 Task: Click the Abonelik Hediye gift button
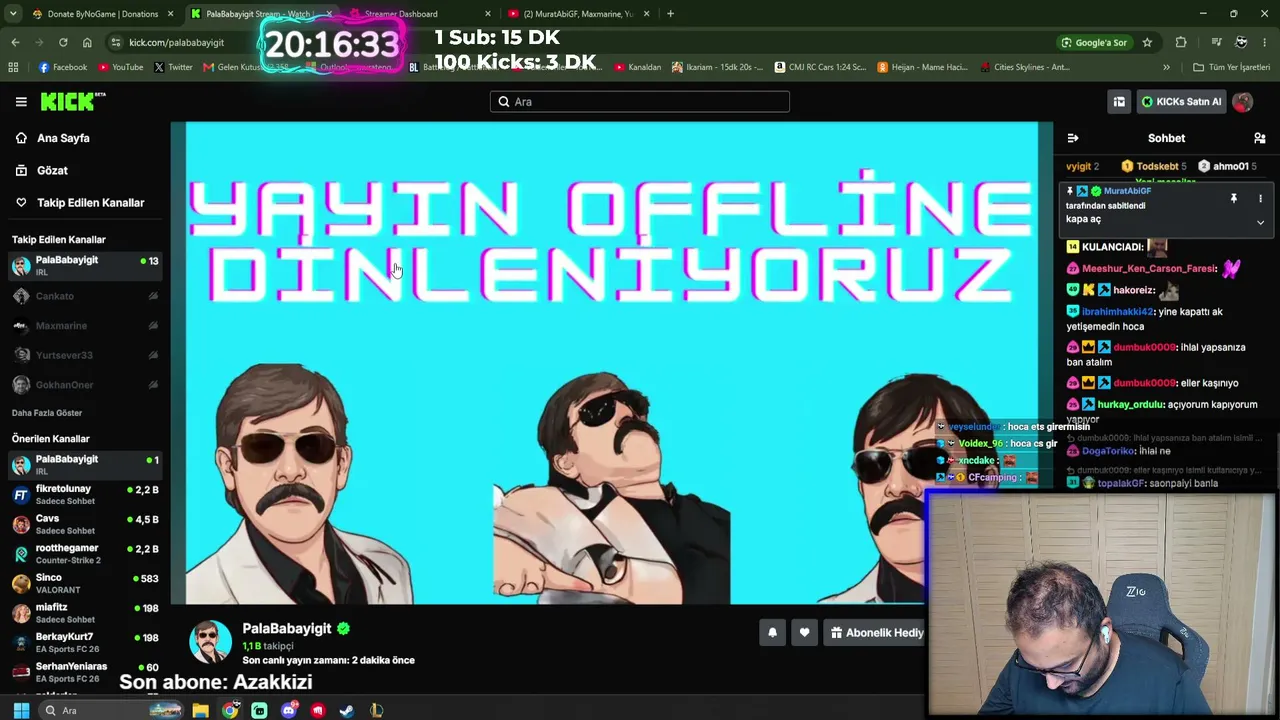point(877,632)
